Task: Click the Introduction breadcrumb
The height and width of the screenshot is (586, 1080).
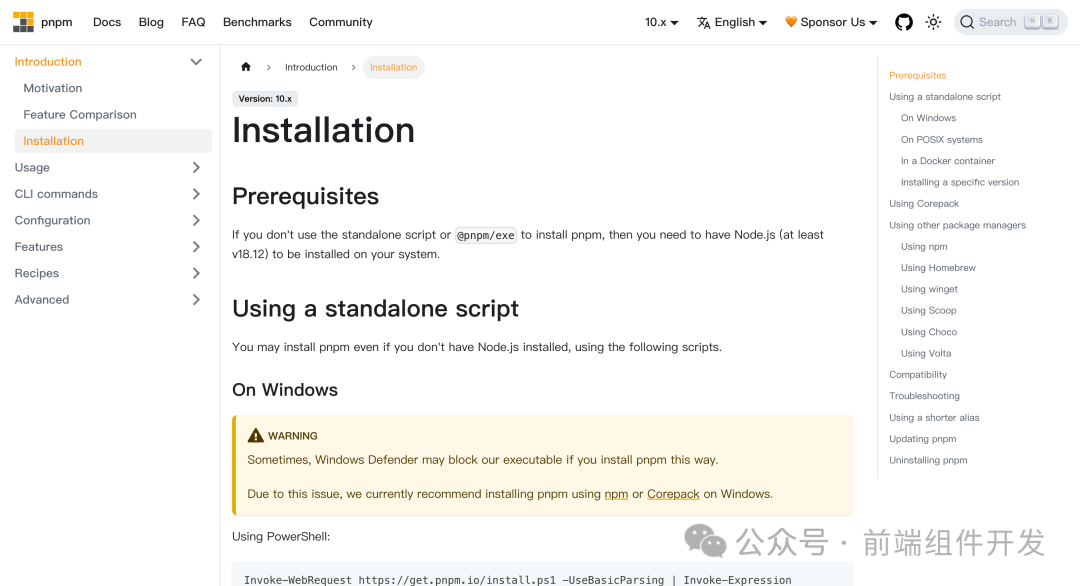Action: 311,67
